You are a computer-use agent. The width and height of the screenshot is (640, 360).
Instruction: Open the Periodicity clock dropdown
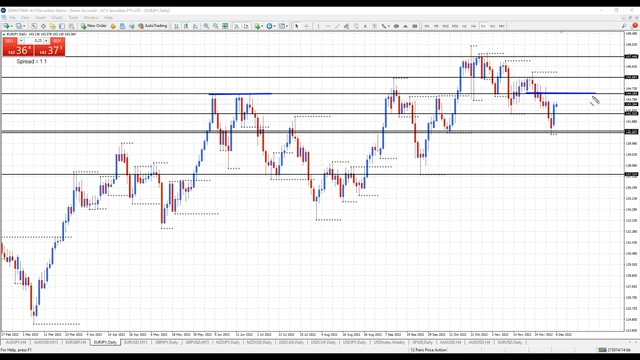coord(270,26)
